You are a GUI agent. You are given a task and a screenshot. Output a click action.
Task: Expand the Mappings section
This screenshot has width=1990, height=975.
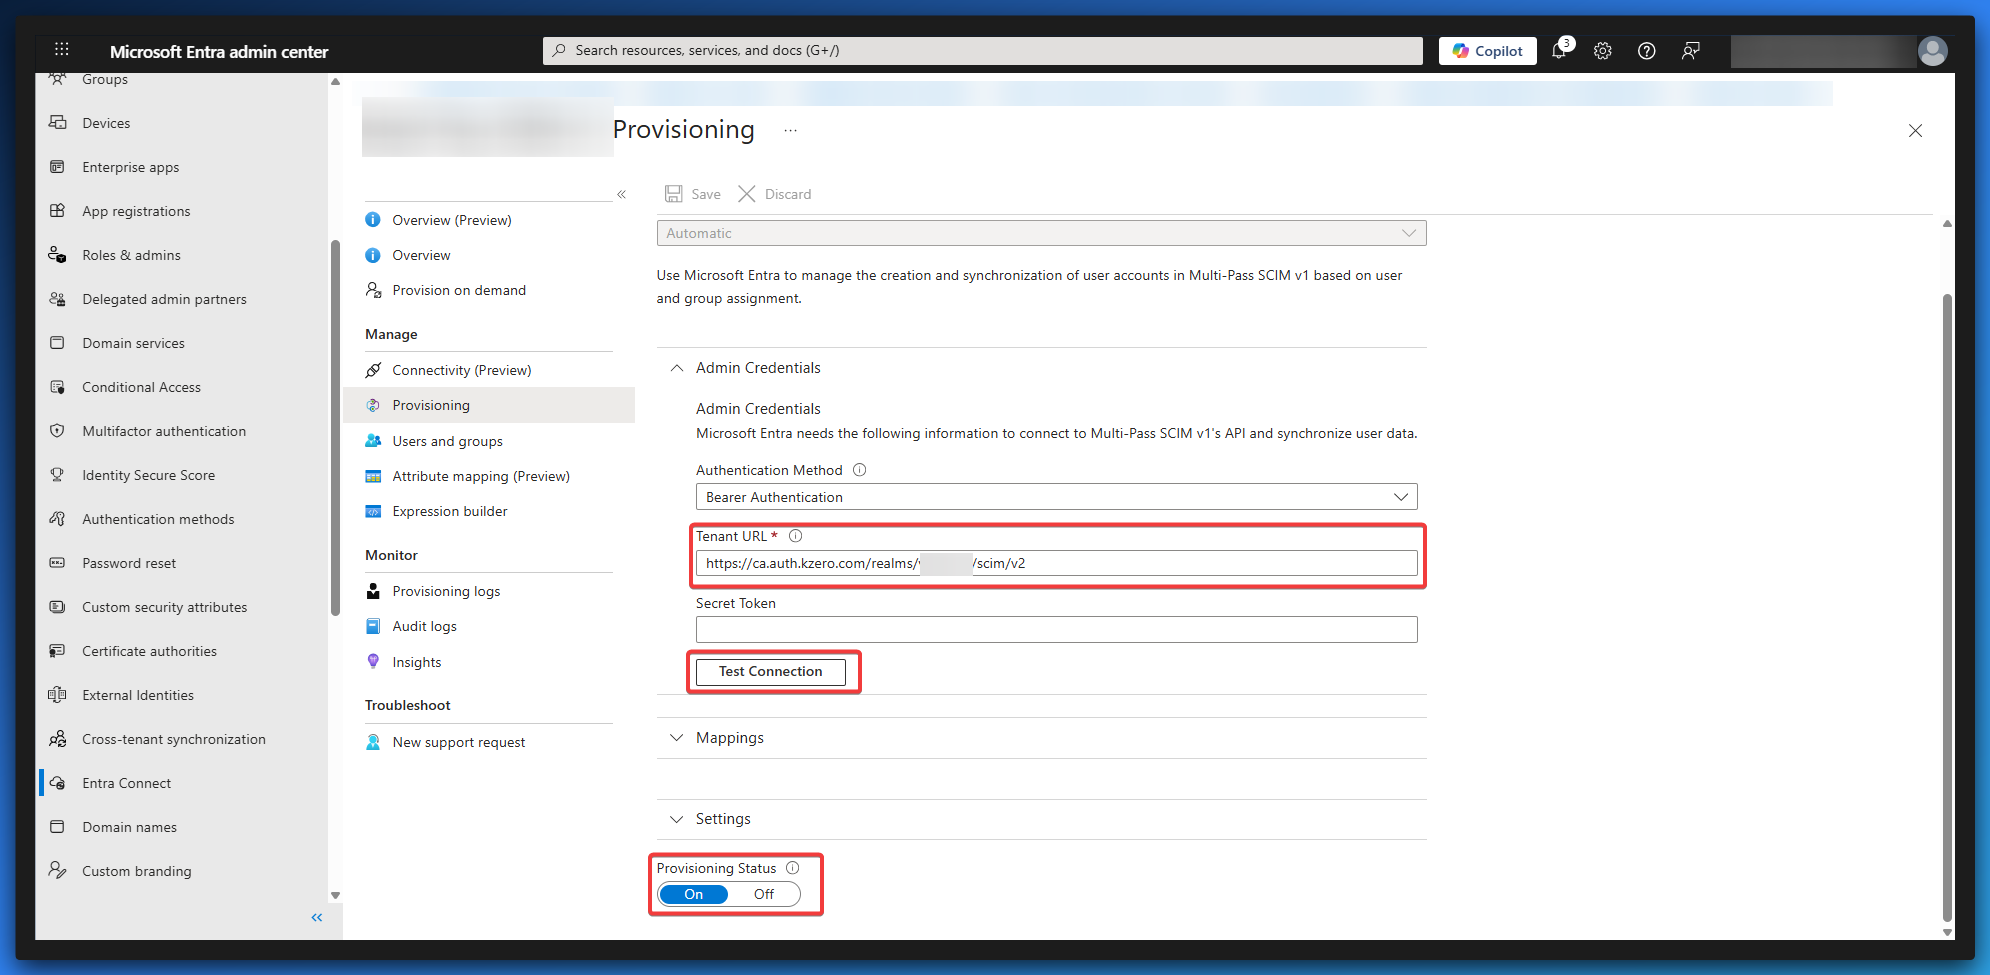(x=729, y=738)
